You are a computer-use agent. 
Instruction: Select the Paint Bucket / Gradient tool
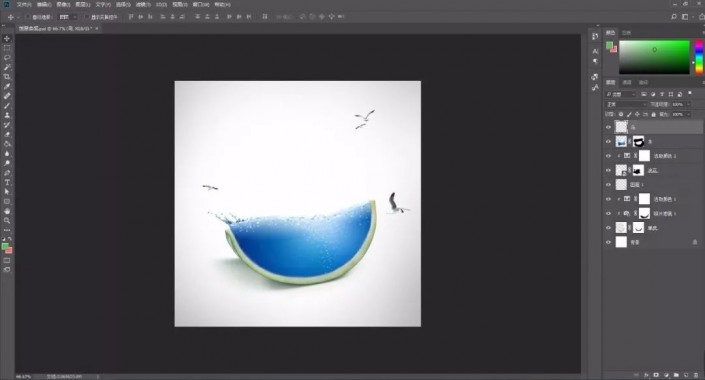(7, 144)
